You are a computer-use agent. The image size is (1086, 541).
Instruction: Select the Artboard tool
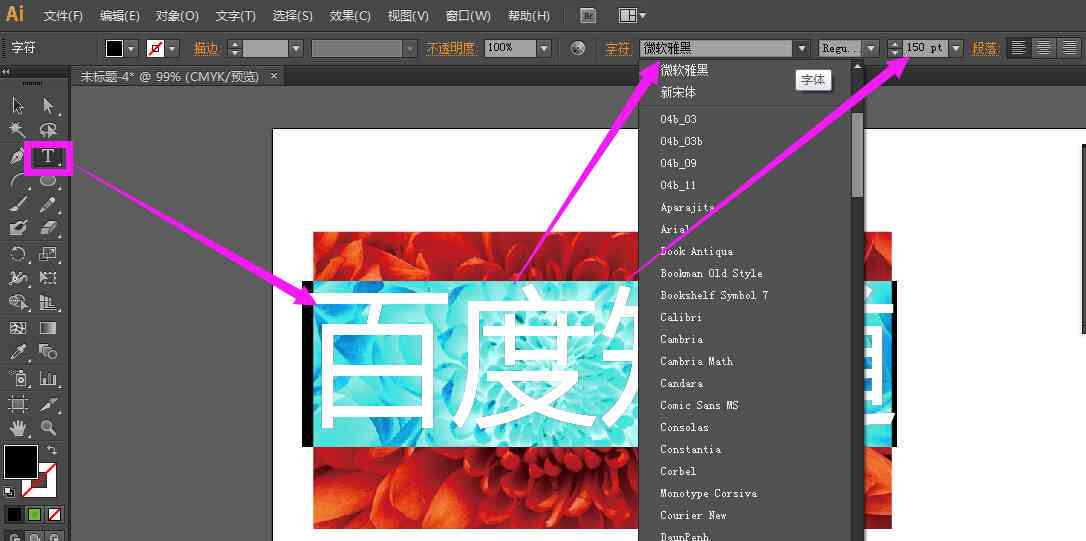18,404
